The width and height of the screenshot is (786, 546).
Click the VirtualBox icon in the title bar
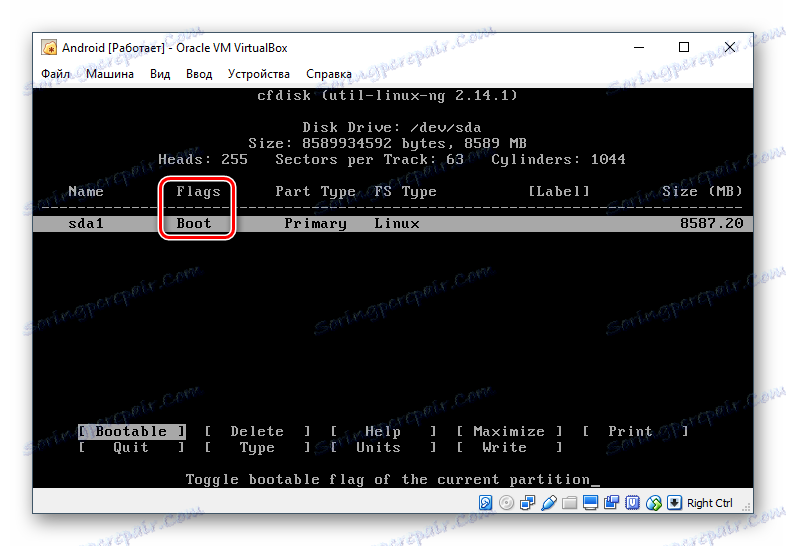[x=49, y=48]
